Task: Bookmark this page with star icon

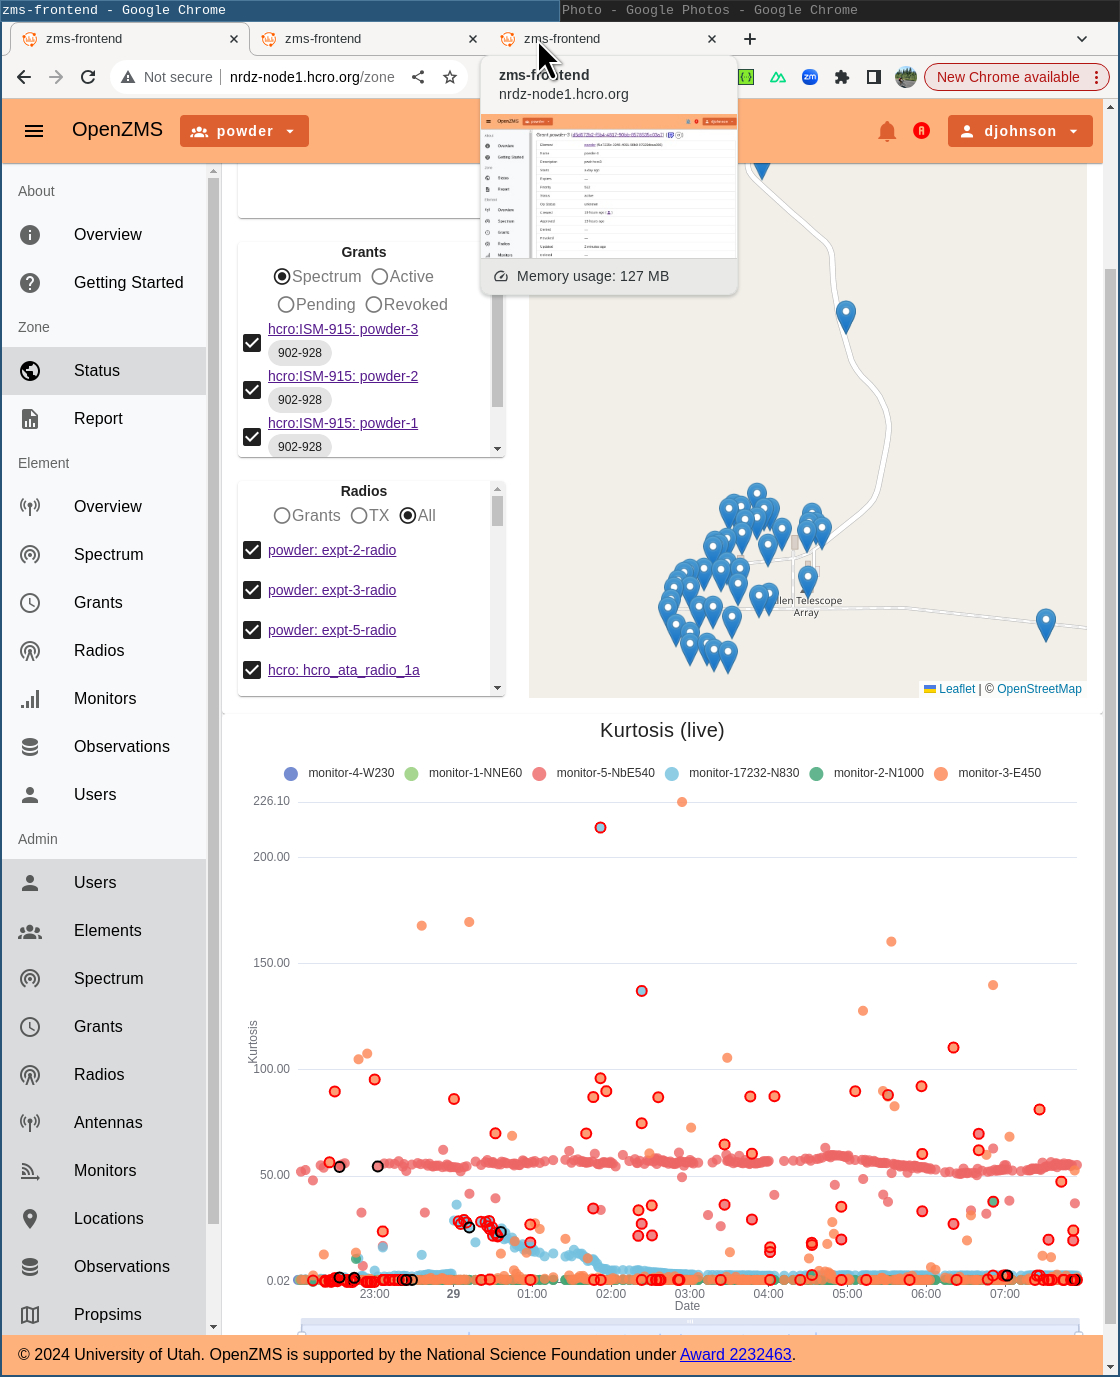Action: point(450,77)
